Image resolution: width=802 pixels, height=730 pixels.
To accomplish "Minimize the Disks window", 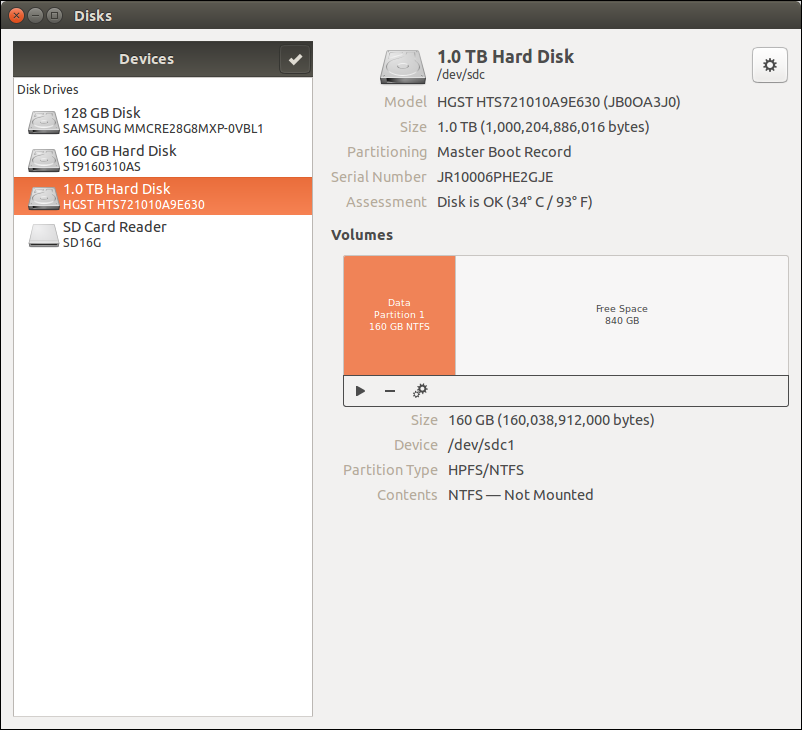I will pyautogui.click(x=34, y=15).
